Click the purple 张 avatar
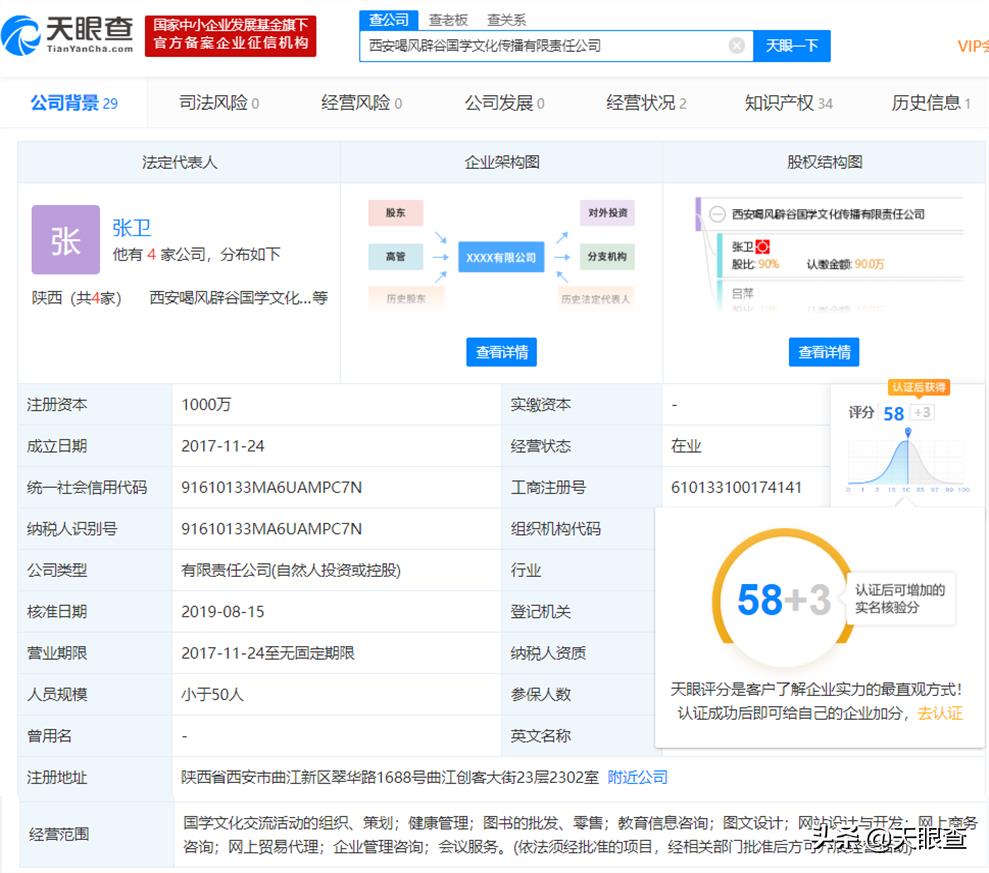 [x=66, y=240]
